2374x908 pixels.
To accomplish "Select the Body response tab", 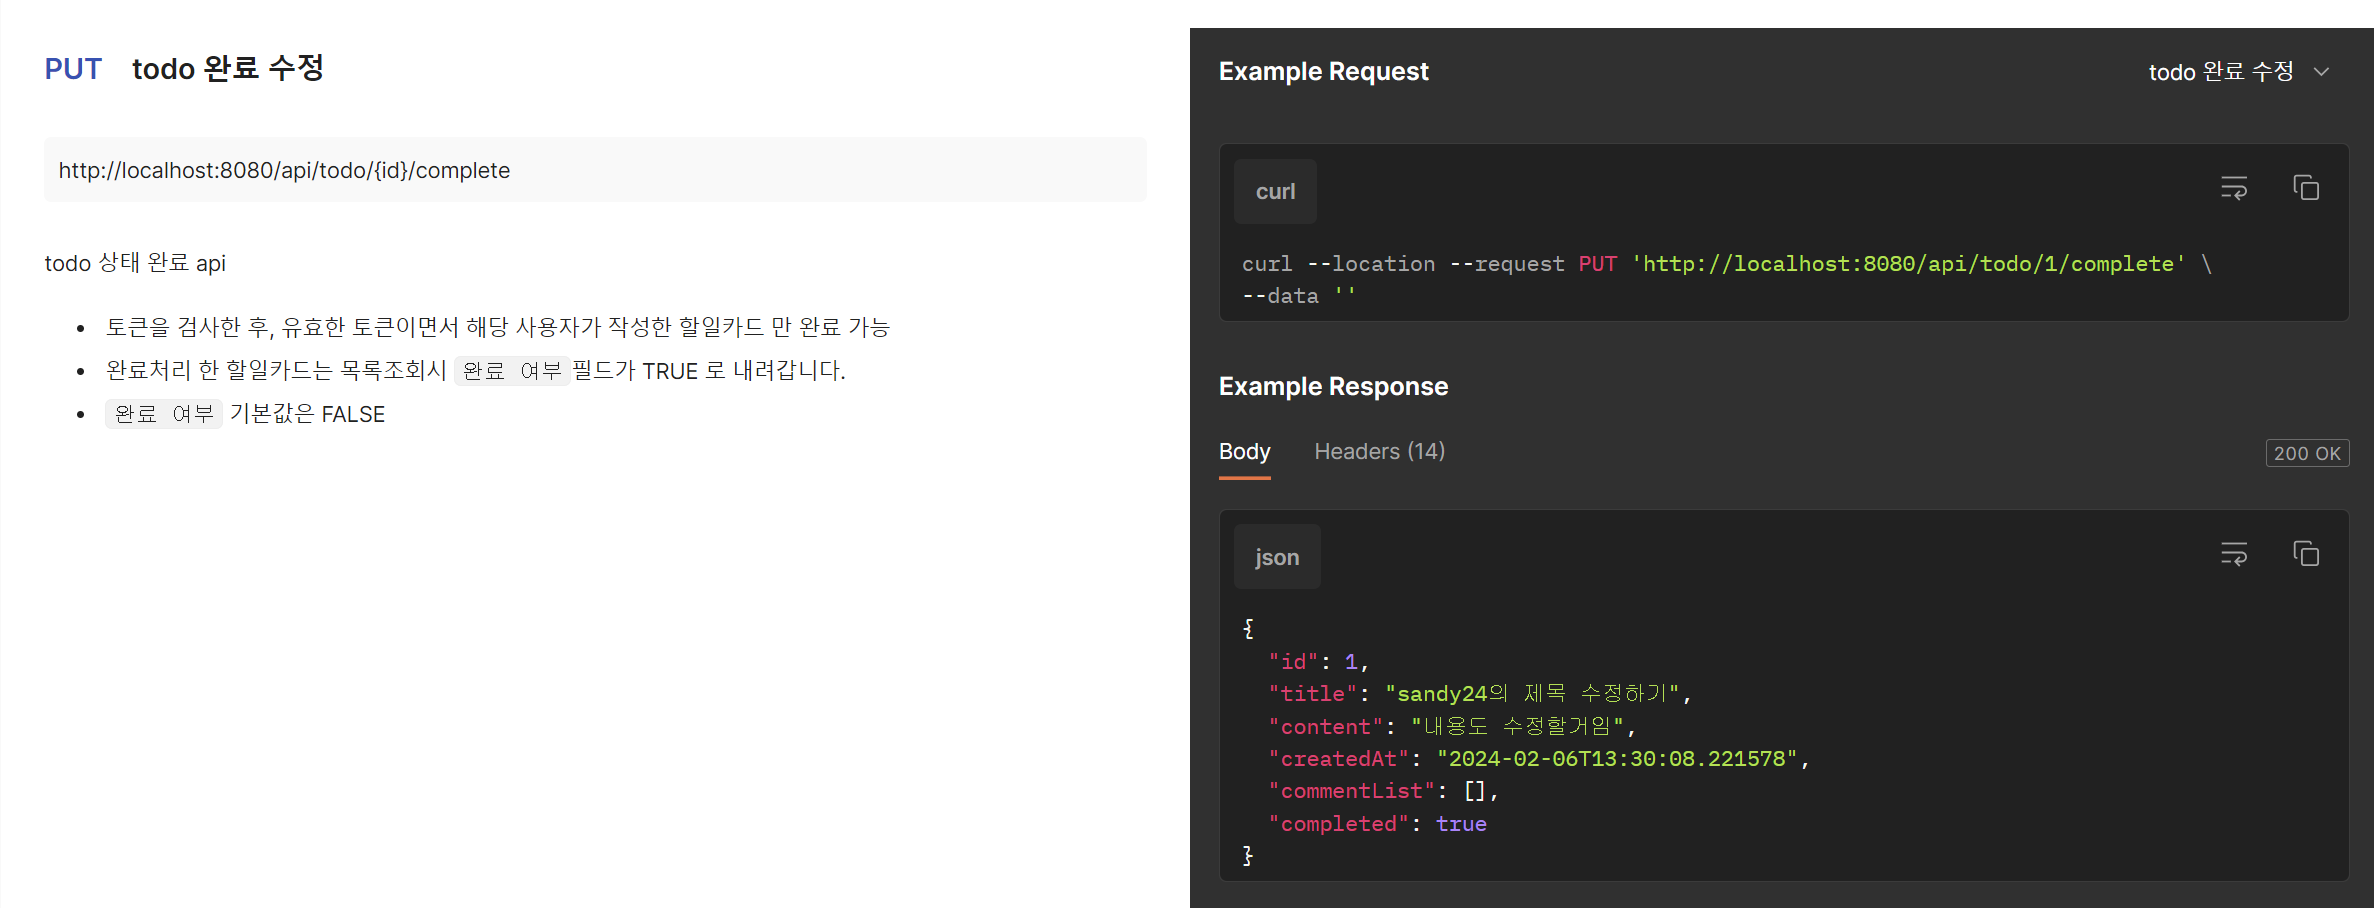I will [1244, 452].
